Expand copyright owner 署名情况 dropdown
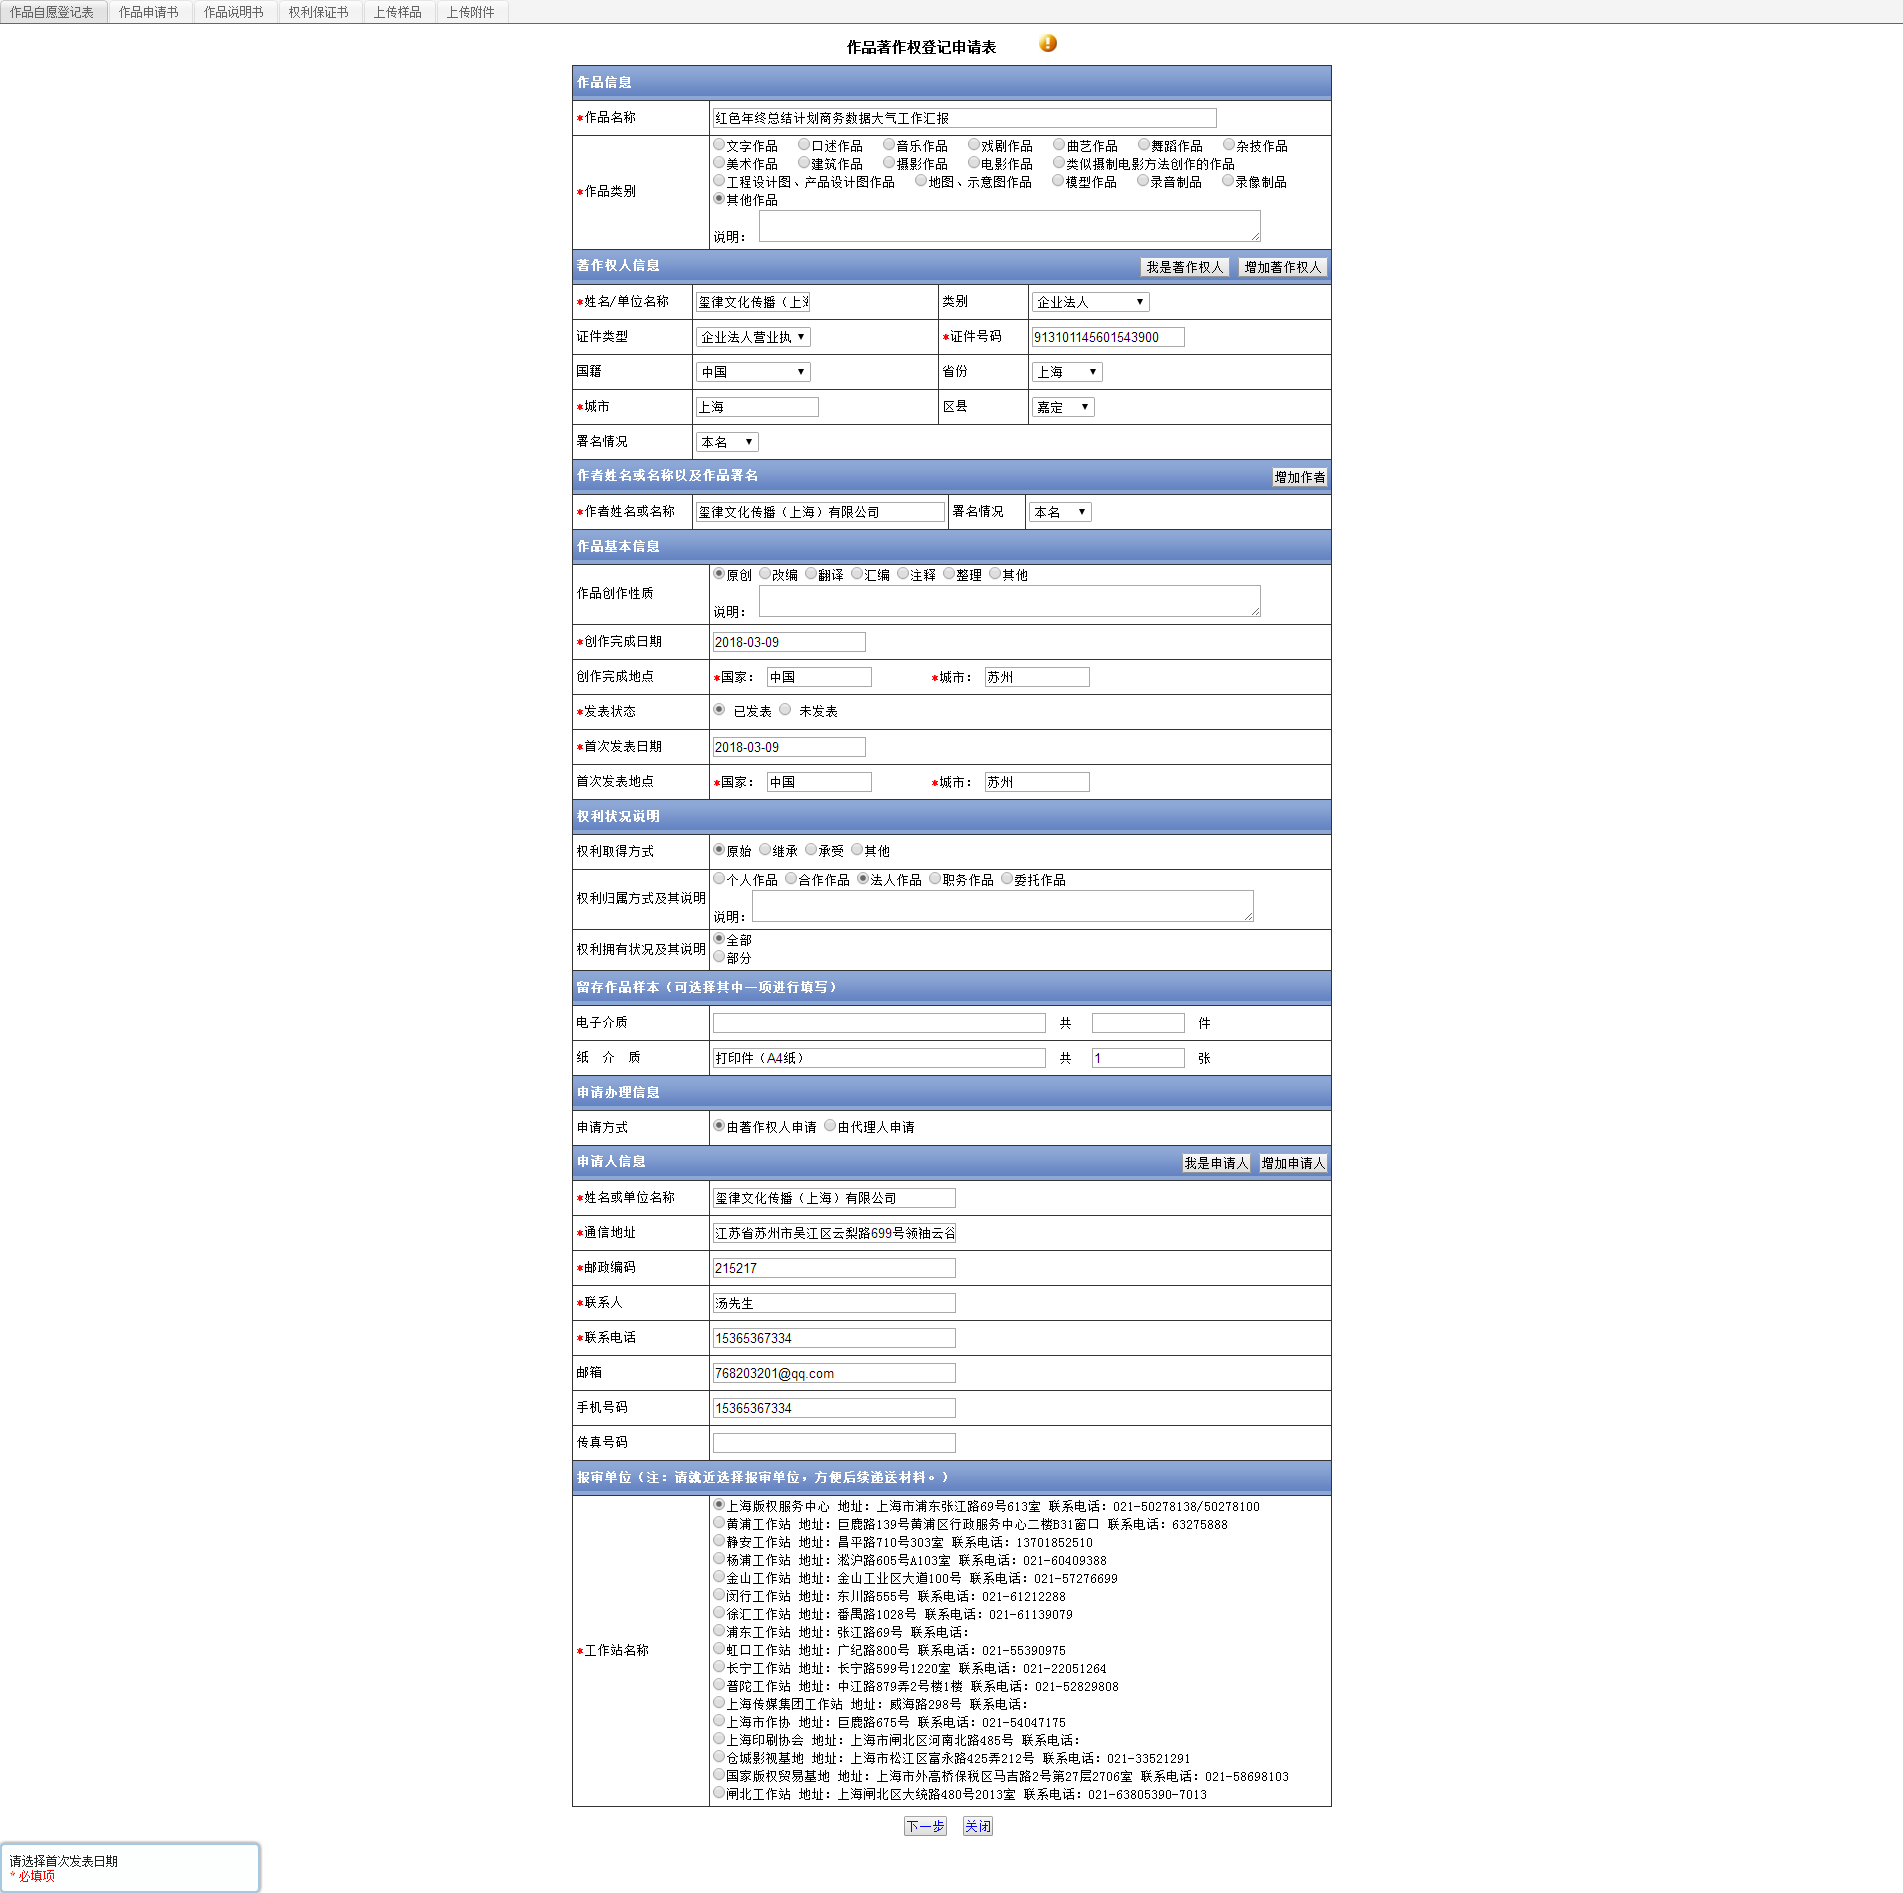This screenshot has height=1893, width=1903. tap(727, 442)
